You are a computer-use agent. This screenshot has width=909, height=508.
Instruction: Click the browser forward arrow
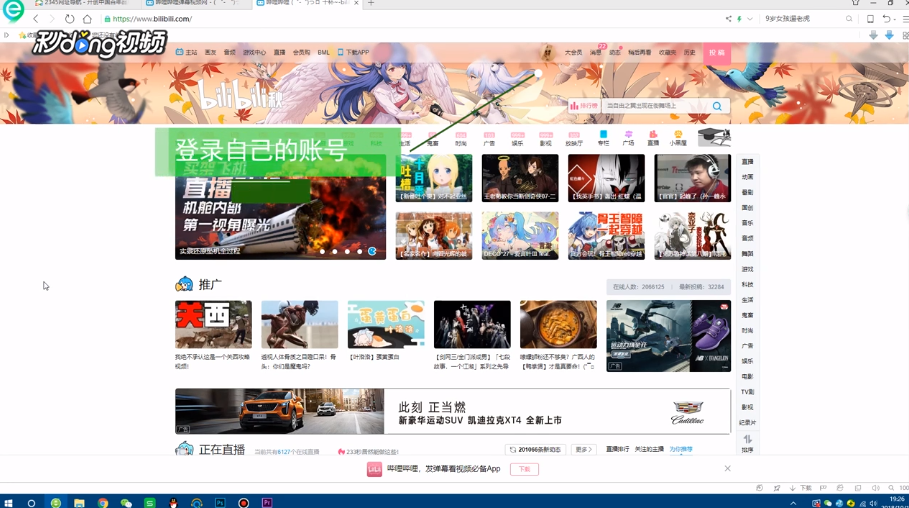pos(52,19)
